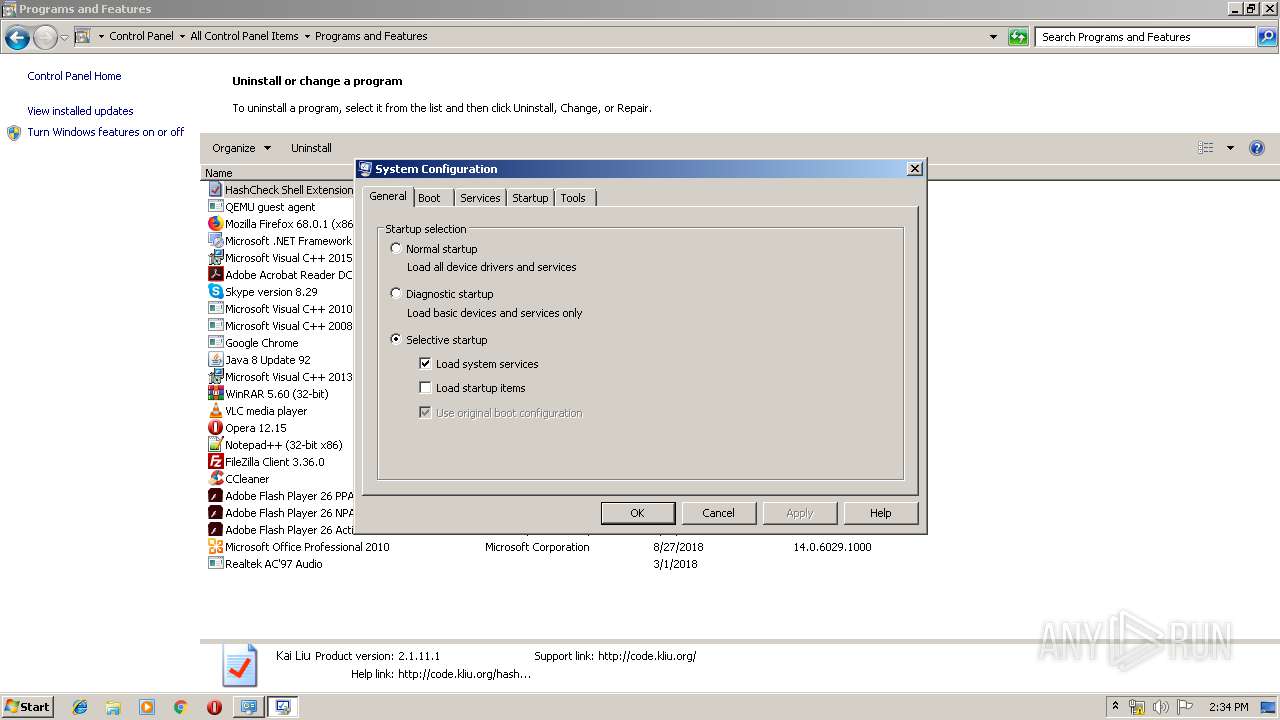Viewport: 1280px width, 720px height.
Task: Open the Organize dropdown menu
Action: click(x=241, y=148)
